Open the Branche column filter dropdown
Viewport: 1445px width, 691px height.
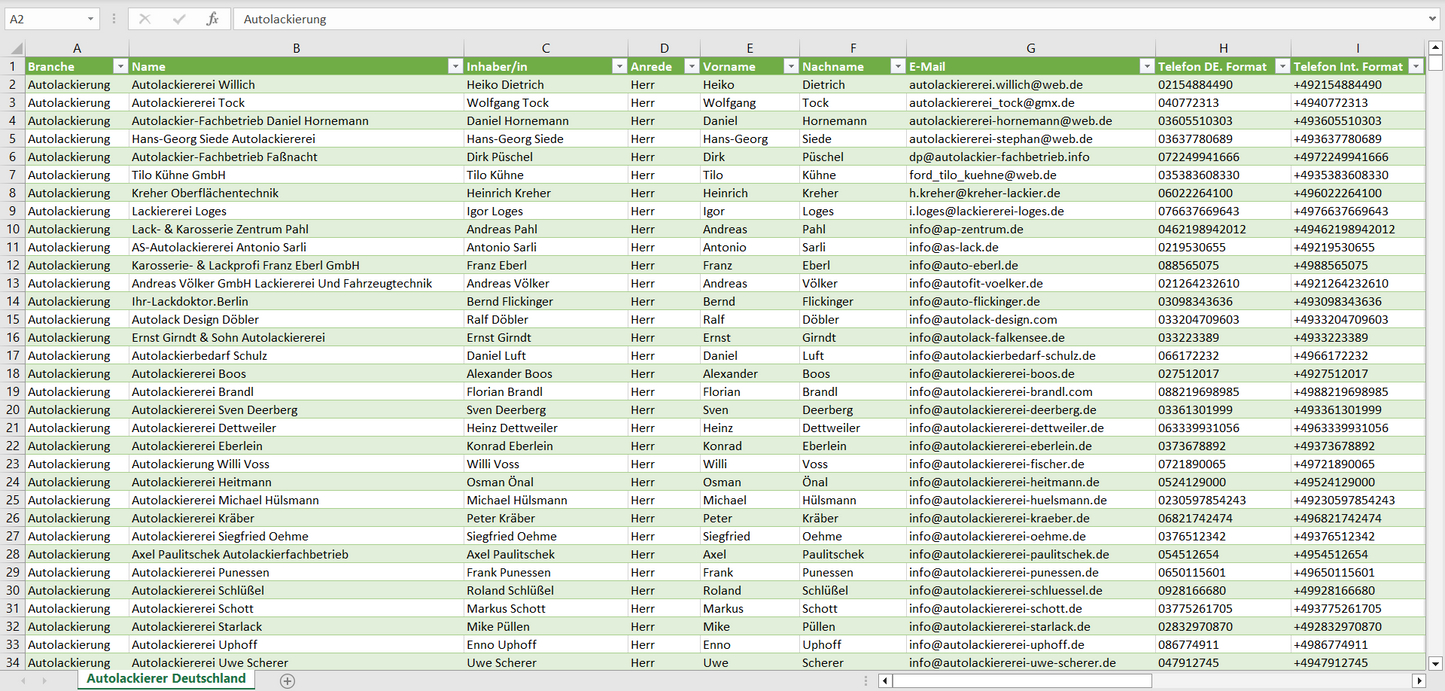[120, 67]
